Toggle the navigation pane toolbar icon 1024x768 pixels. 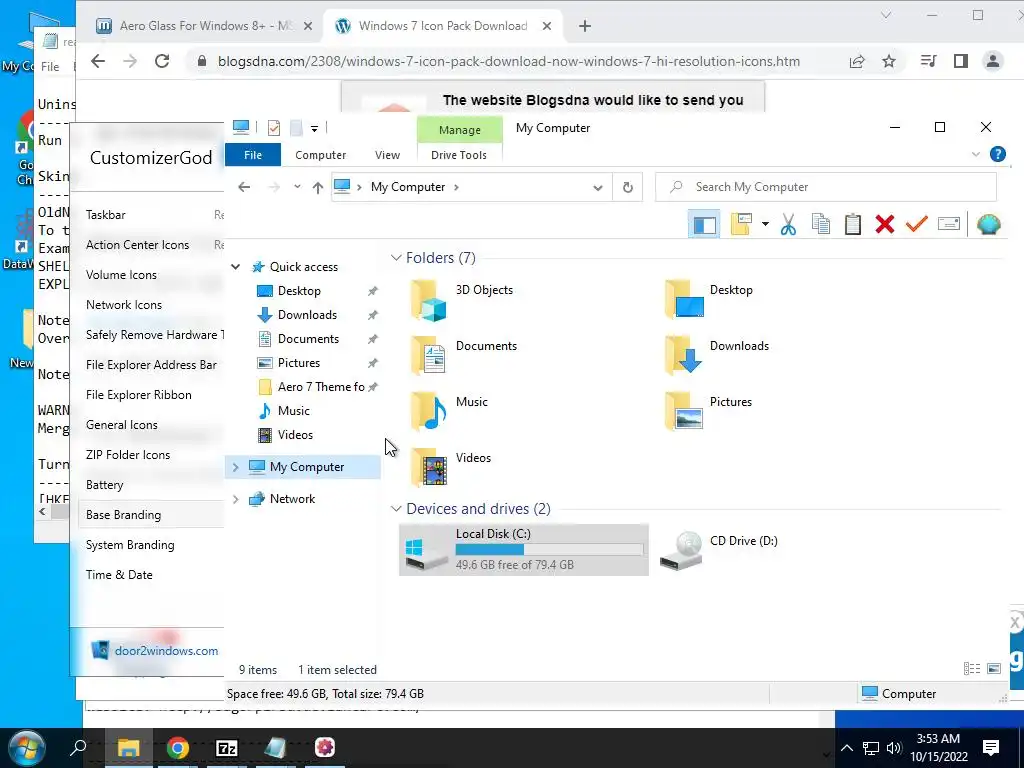704,225
